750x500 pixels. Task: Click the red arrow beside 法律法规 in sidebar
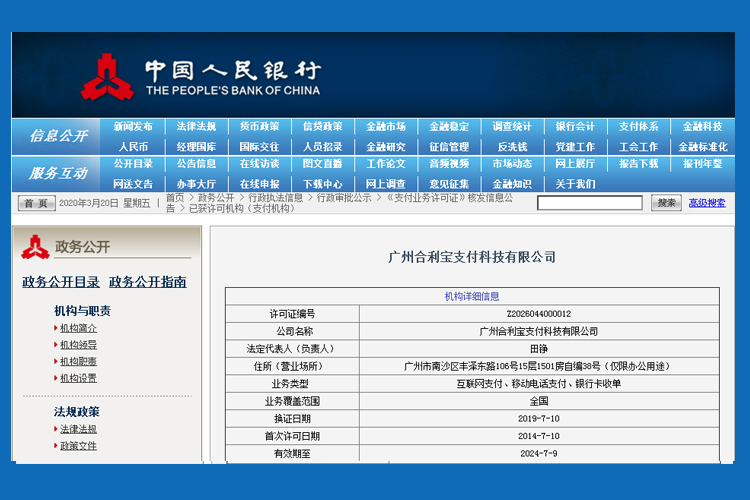click(54, 430)
